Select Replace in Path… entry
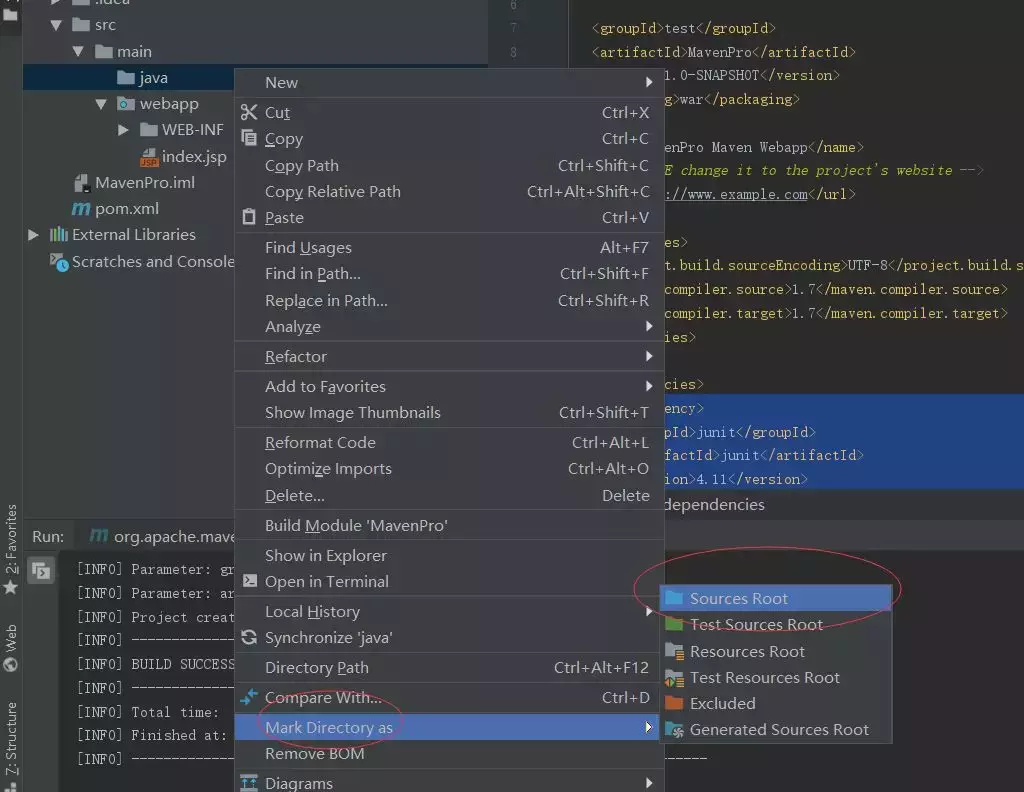The height and width of the screenshot is (792, 1024). coord(449,300)
